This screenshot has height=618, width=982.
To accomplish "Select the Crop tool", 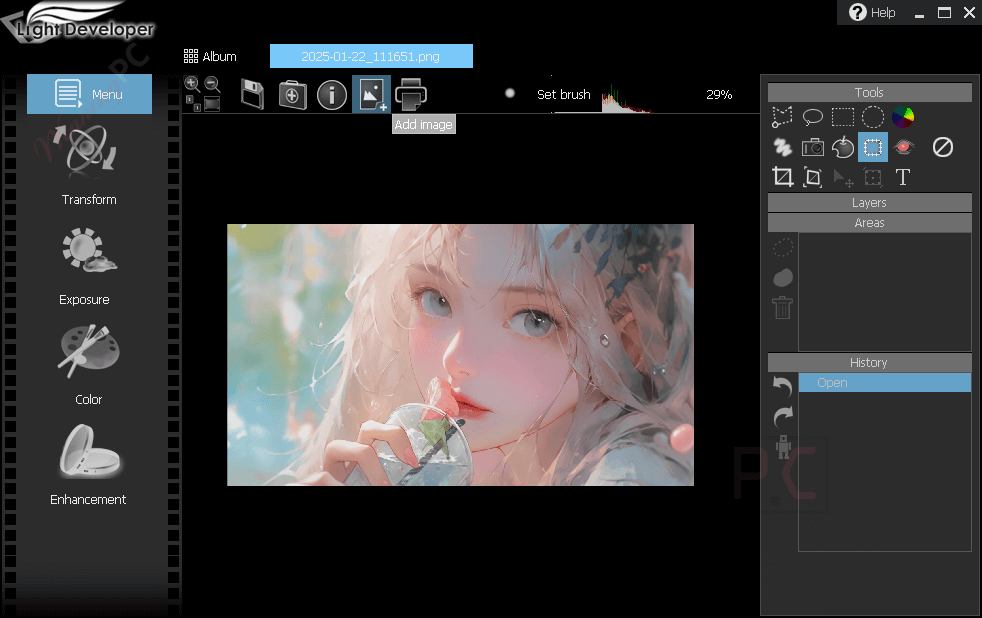I will click(782, 177).
